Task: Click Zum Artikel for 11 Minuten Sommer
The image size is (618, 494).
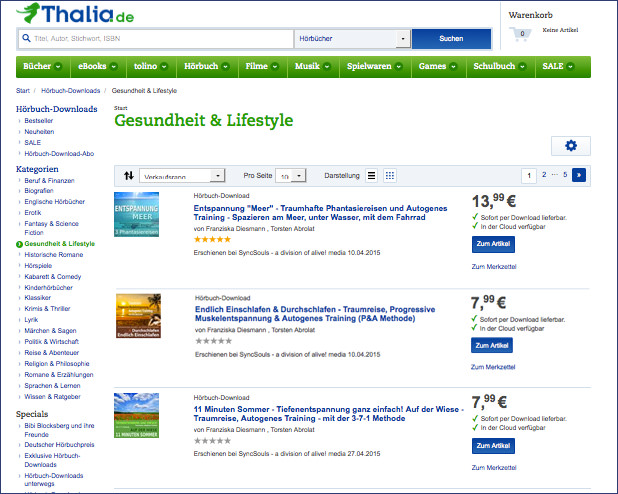Action: coord(493,446)
